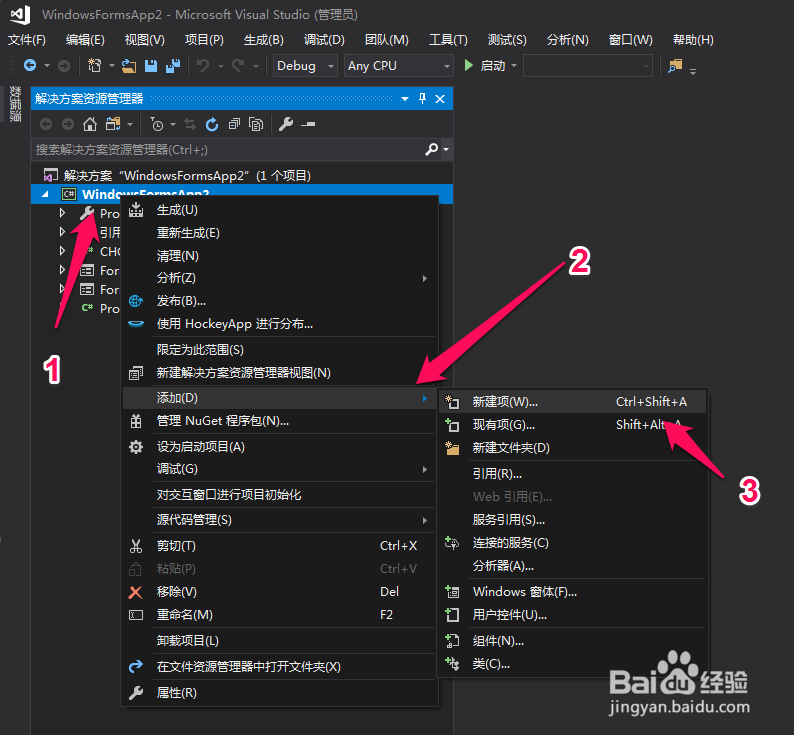Expand the References (引用) tree node arrow
This screenshot has width=794, height=735.
coord(62,232)
